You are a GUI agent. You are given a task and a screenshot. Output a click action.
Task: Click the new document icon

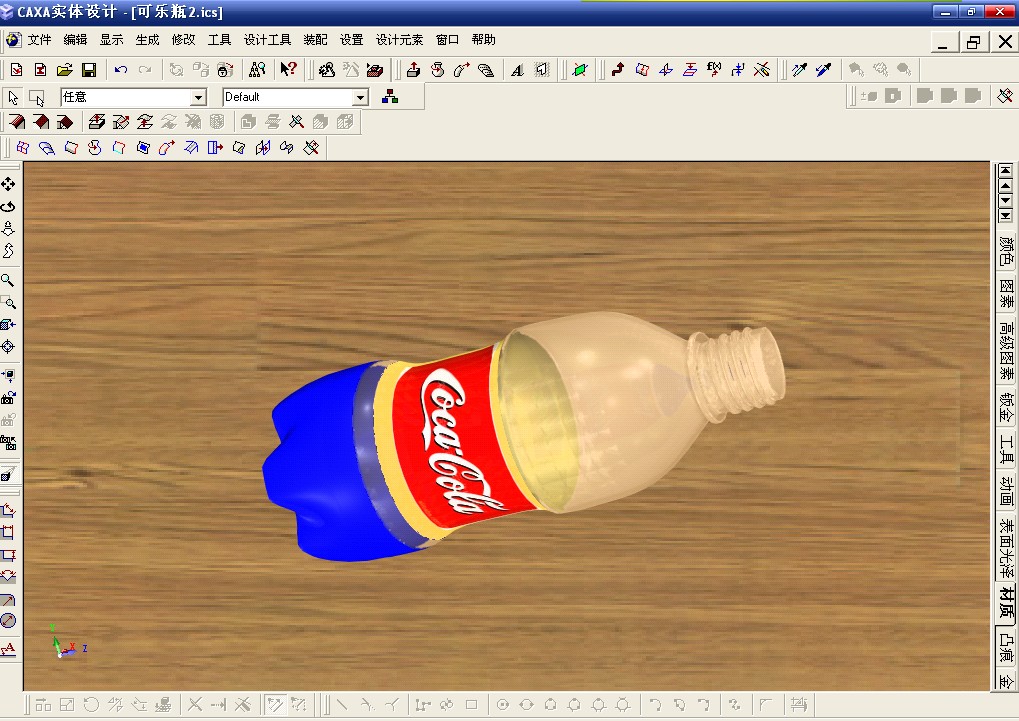click(16, 70)
